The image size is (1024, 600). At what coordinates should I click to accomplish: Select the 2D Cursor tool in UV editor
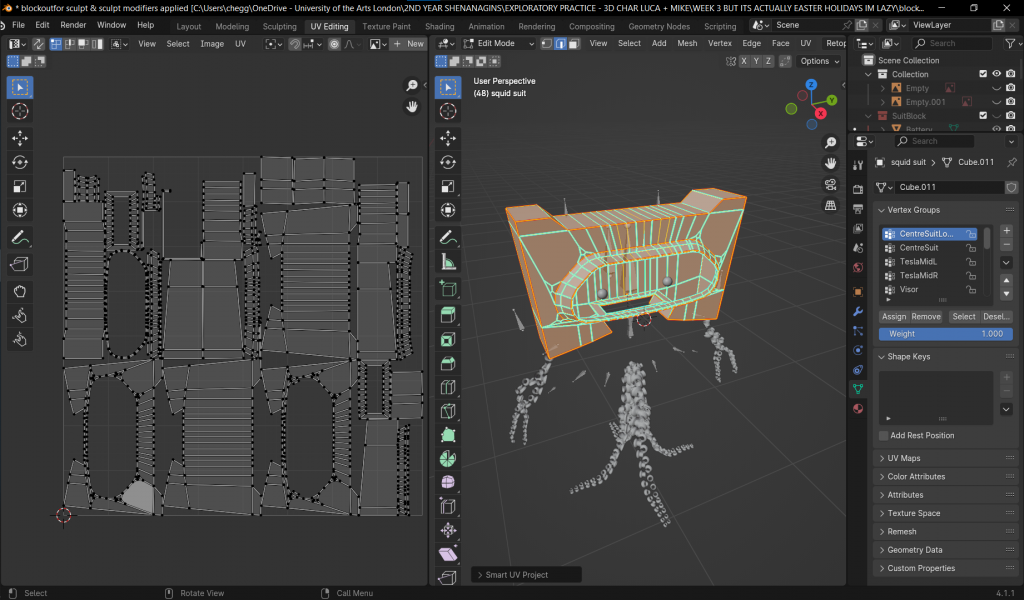(x=20, y=111)
